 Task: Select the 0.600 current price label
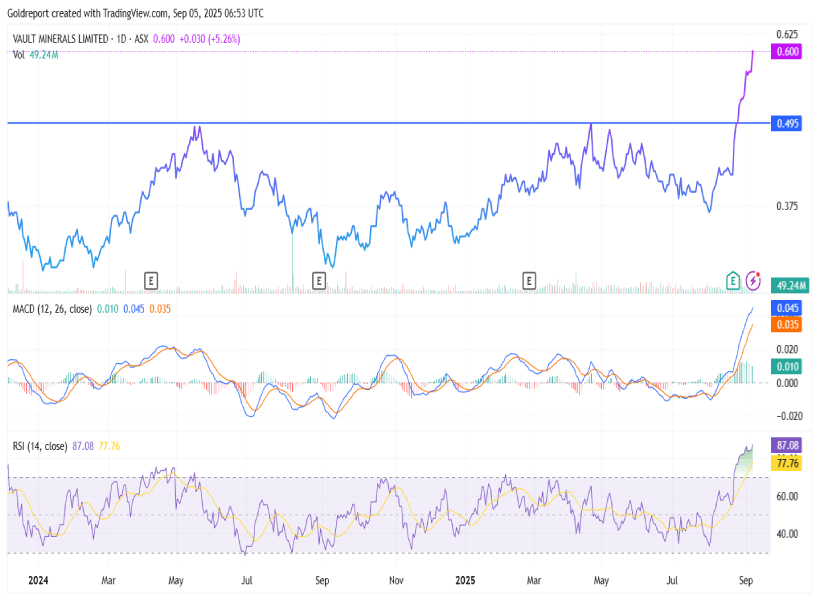coord(787,51)
